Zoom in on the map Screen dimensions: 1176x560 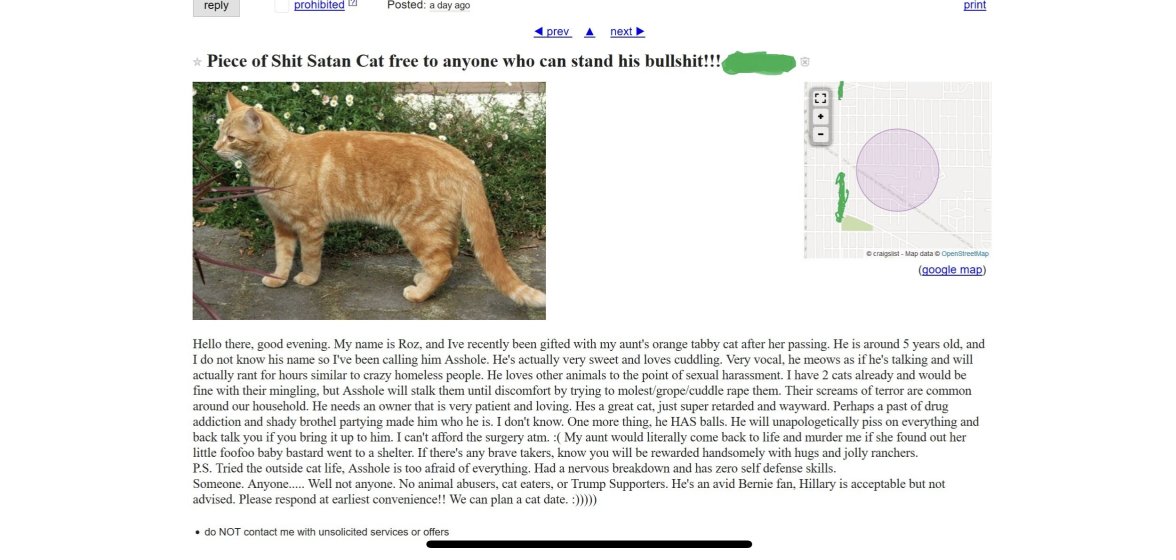(820, 117)
